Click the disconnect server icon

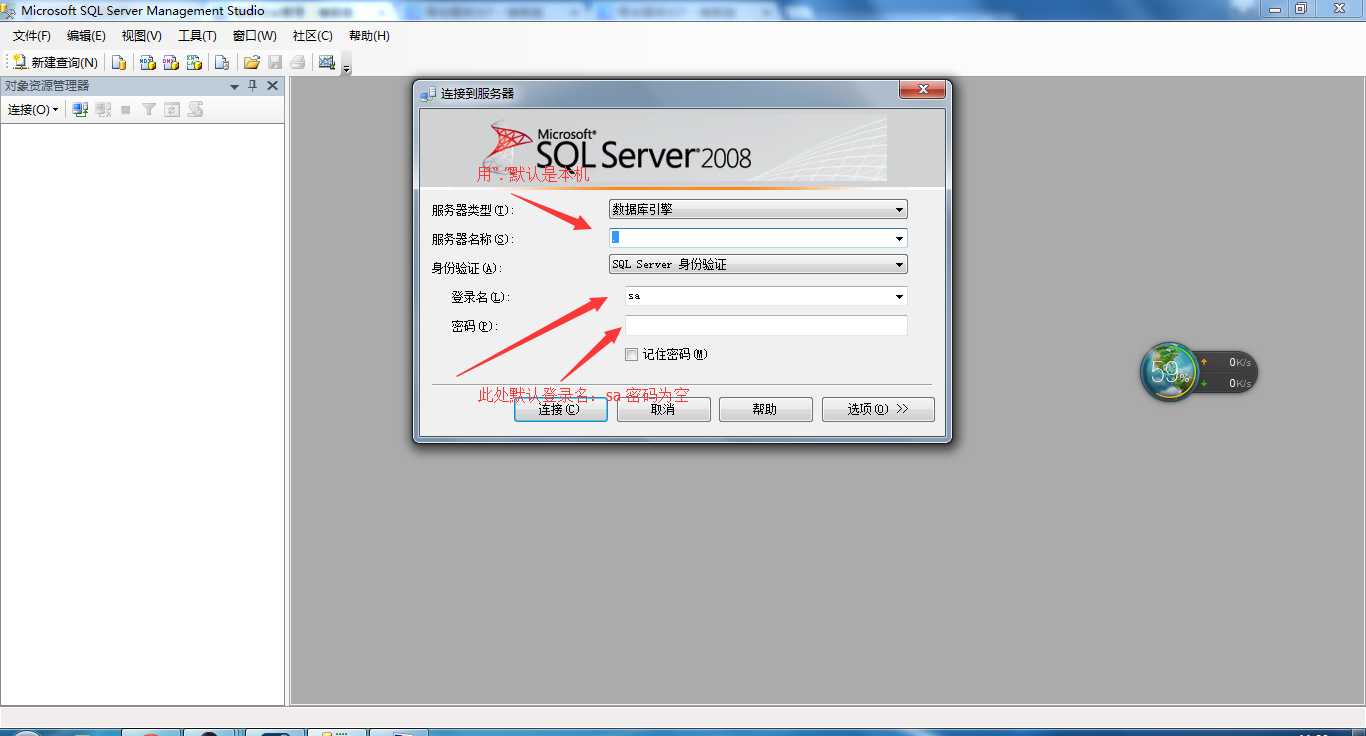coord(103,109)
